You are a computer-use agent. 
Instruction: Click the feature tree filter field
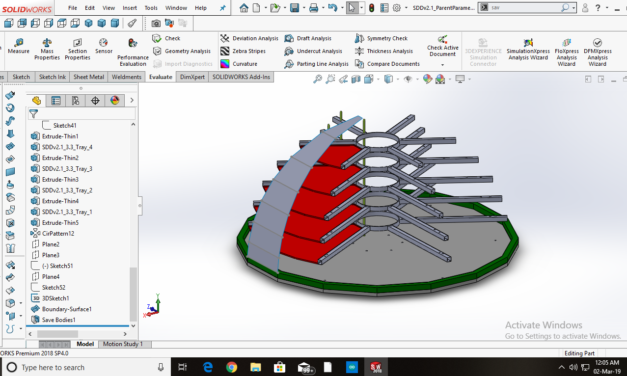(x=82, y=114)
